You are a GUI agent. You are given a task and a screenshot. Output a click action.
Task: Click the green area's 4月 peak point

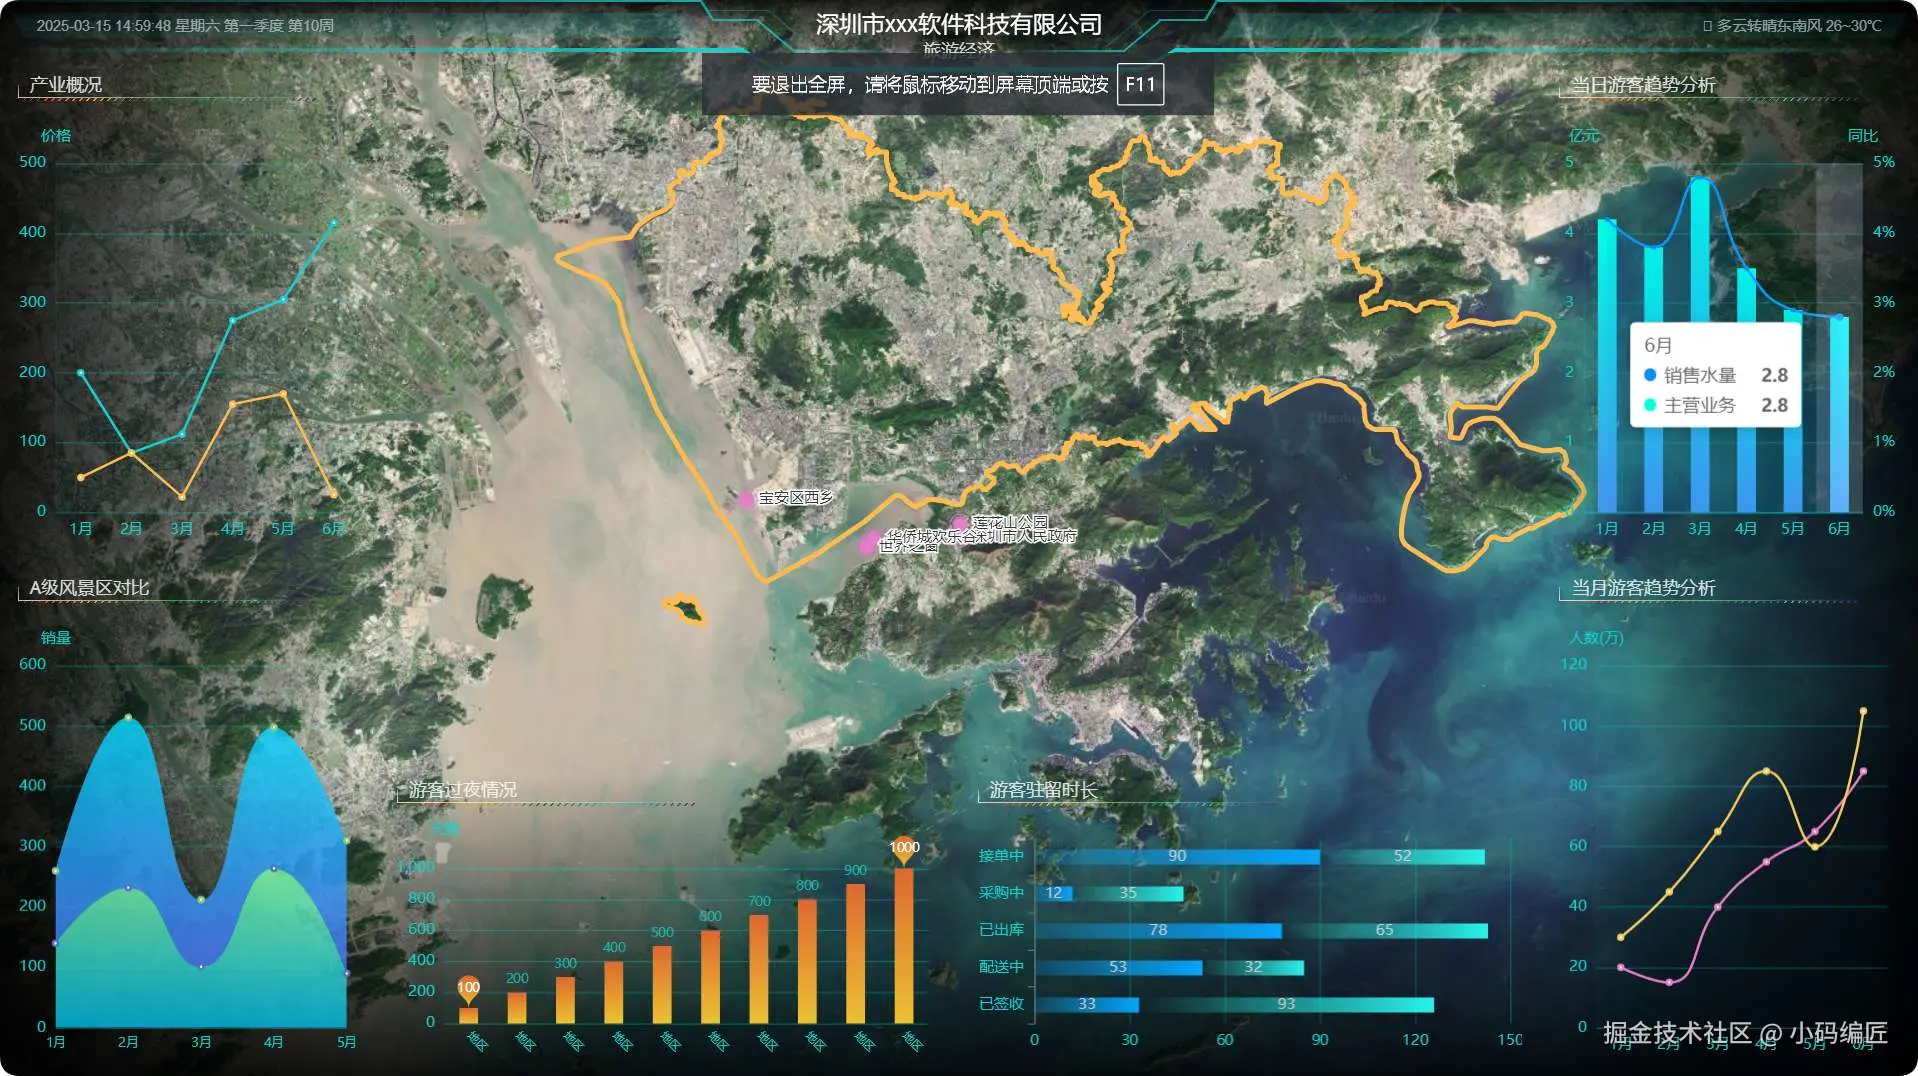pos(274,869)
